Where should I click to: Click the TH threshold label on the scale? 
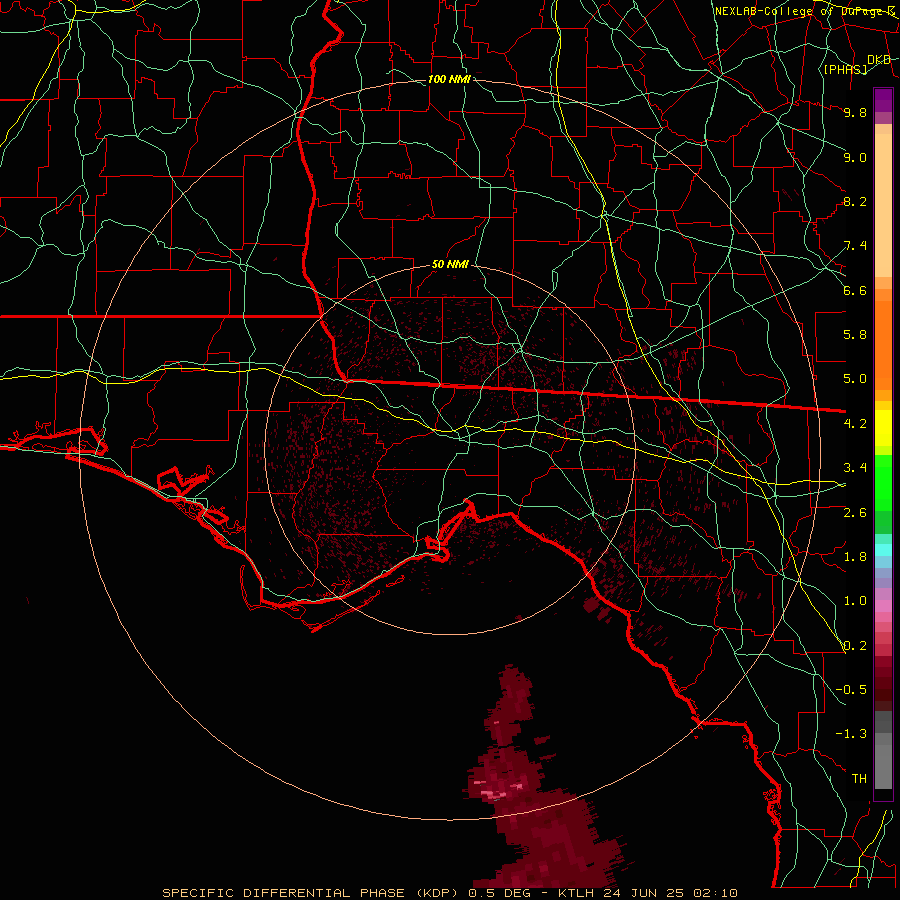[x=859, y=779]
